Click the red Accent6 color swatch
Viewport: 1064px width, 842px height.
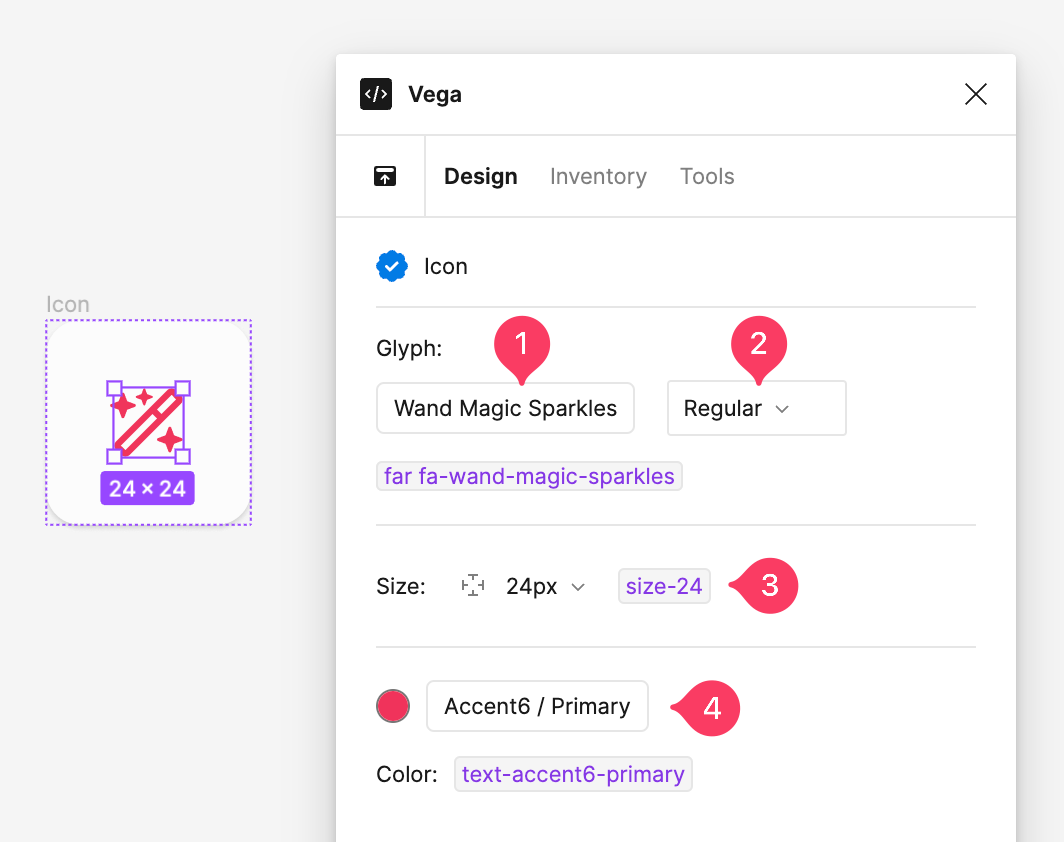[x=393, y=706]
